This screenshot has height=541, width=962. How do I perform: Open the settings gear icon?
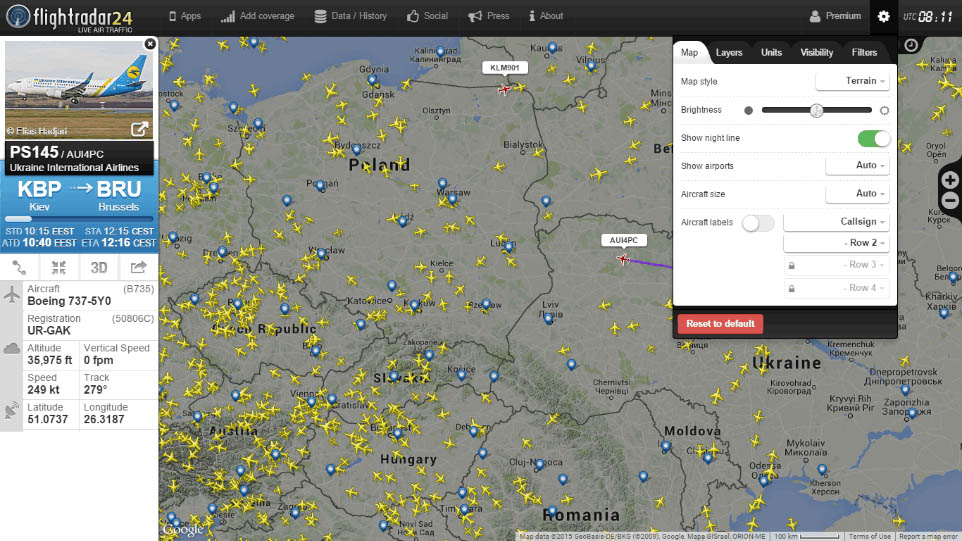pyautogui.click(x=883, y=17)
